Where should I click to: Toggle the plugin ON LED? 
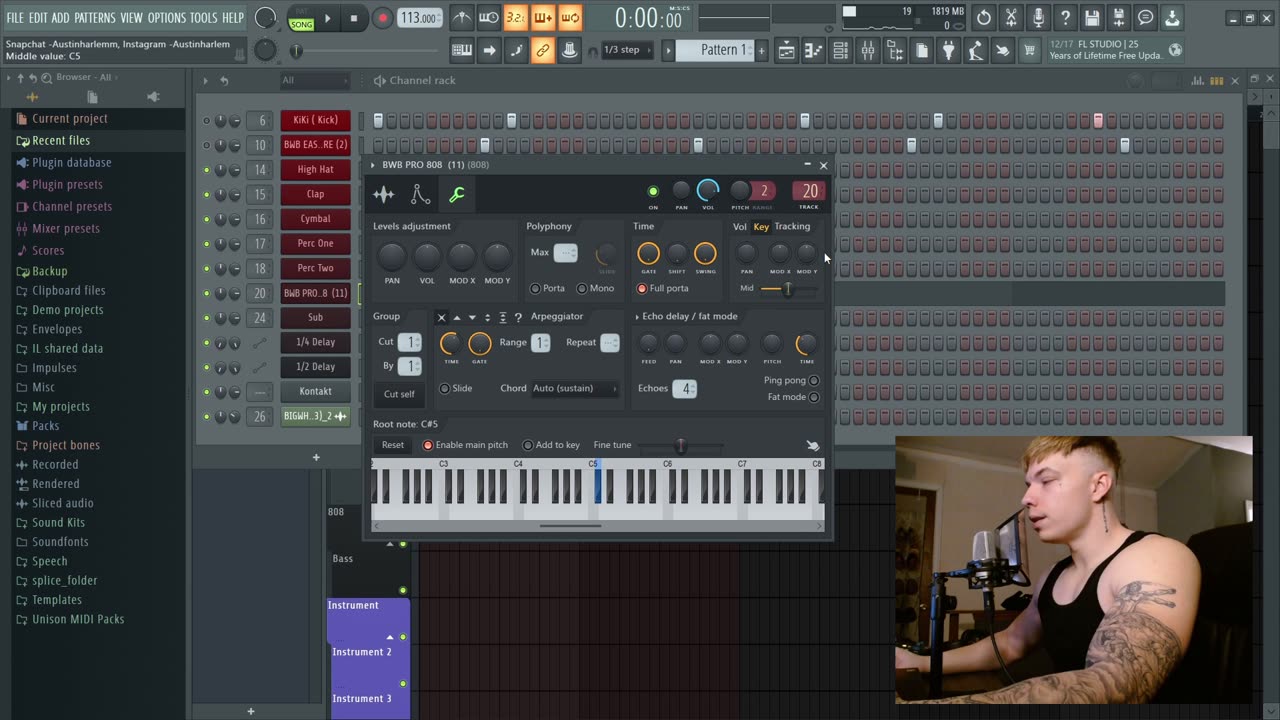[x=653, y=191]
